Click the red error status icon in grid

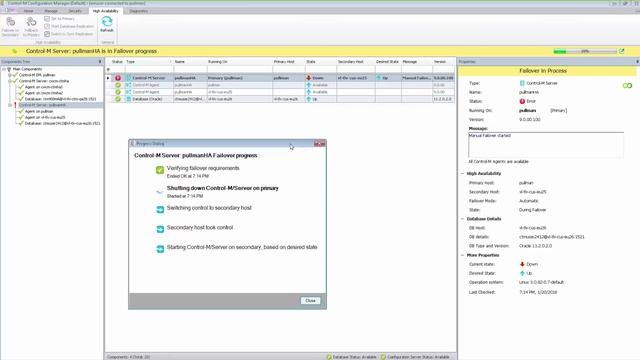click(118, 78)
